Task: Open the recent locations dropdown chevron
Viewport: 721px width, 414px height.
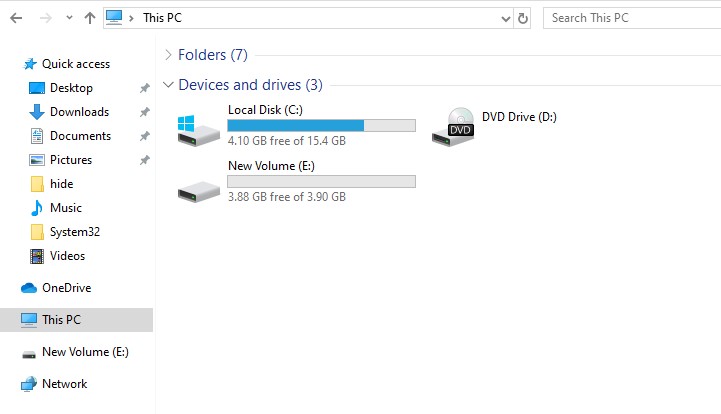Action: [x=68, y=18]
